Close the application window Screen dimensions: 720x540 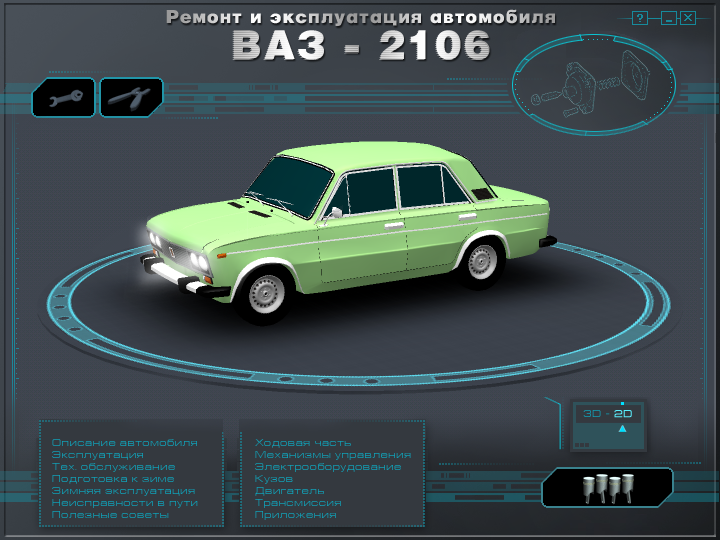point(688,18)
